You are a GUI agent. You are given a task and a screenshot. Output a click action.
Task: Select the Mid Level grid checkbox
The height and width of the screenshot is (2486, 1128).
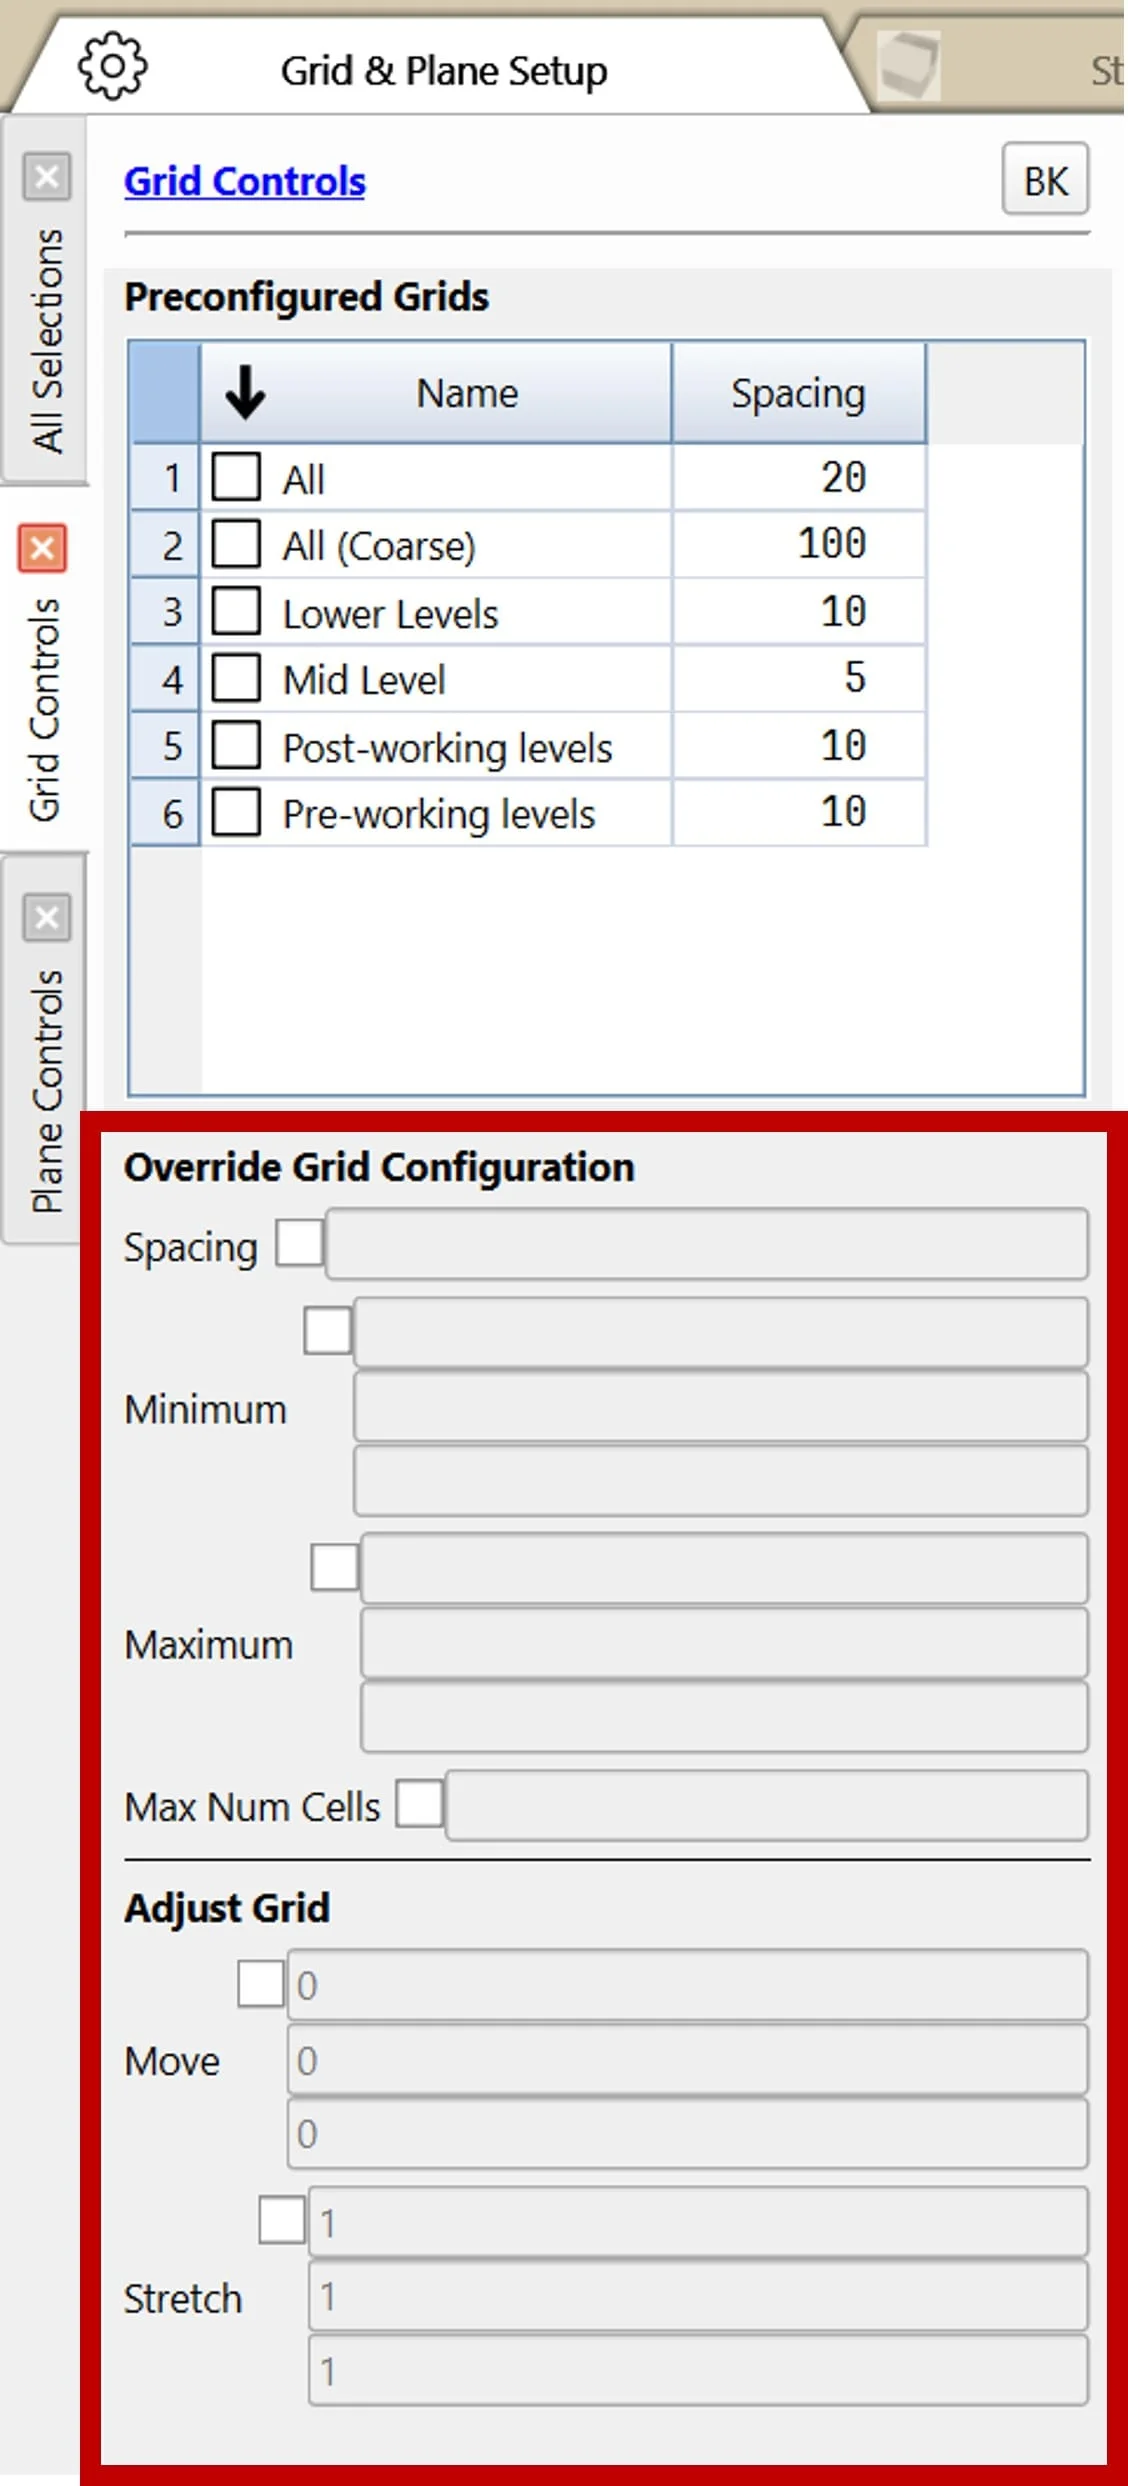pyautogui.click(x=236, y=678)
